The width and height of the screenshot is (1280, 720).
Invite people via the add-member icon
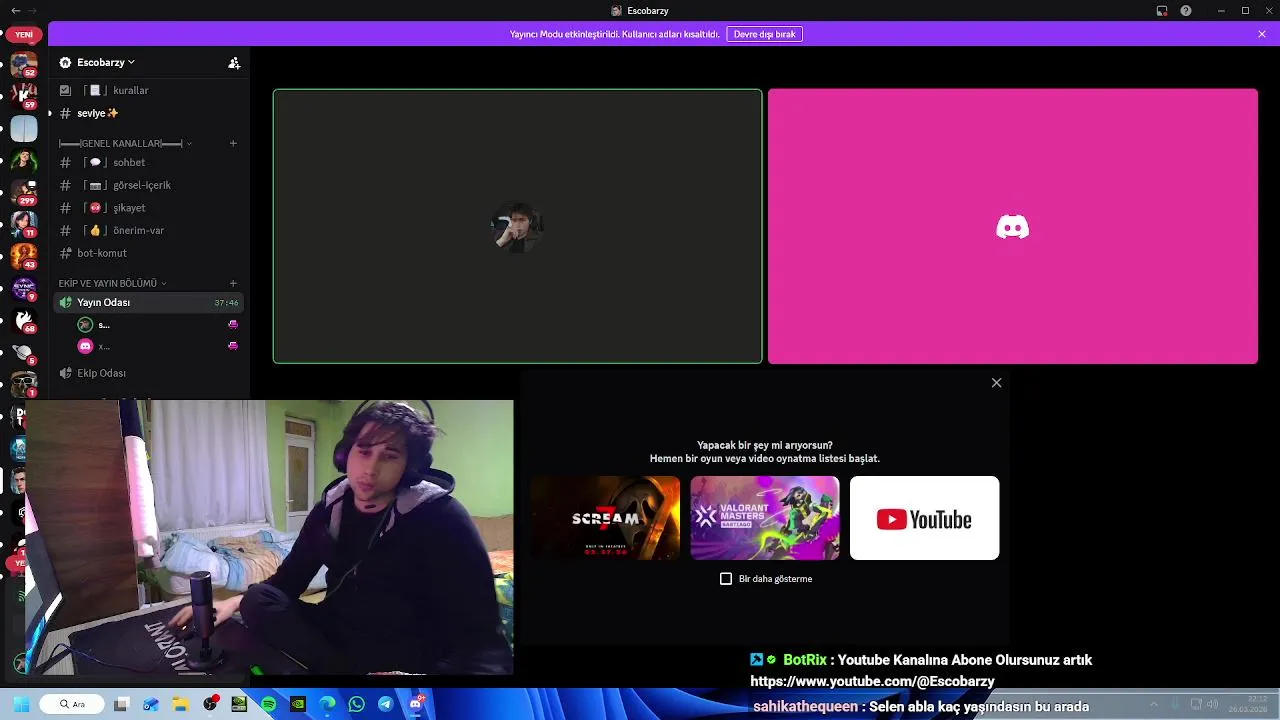[234, 62]
